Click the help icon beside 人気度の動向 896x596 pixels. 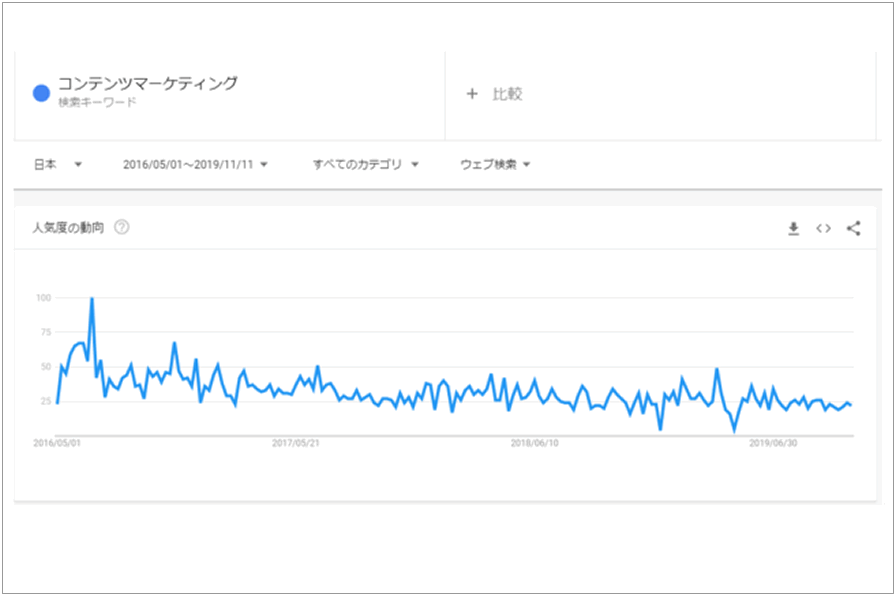click(x=122, y=228)
